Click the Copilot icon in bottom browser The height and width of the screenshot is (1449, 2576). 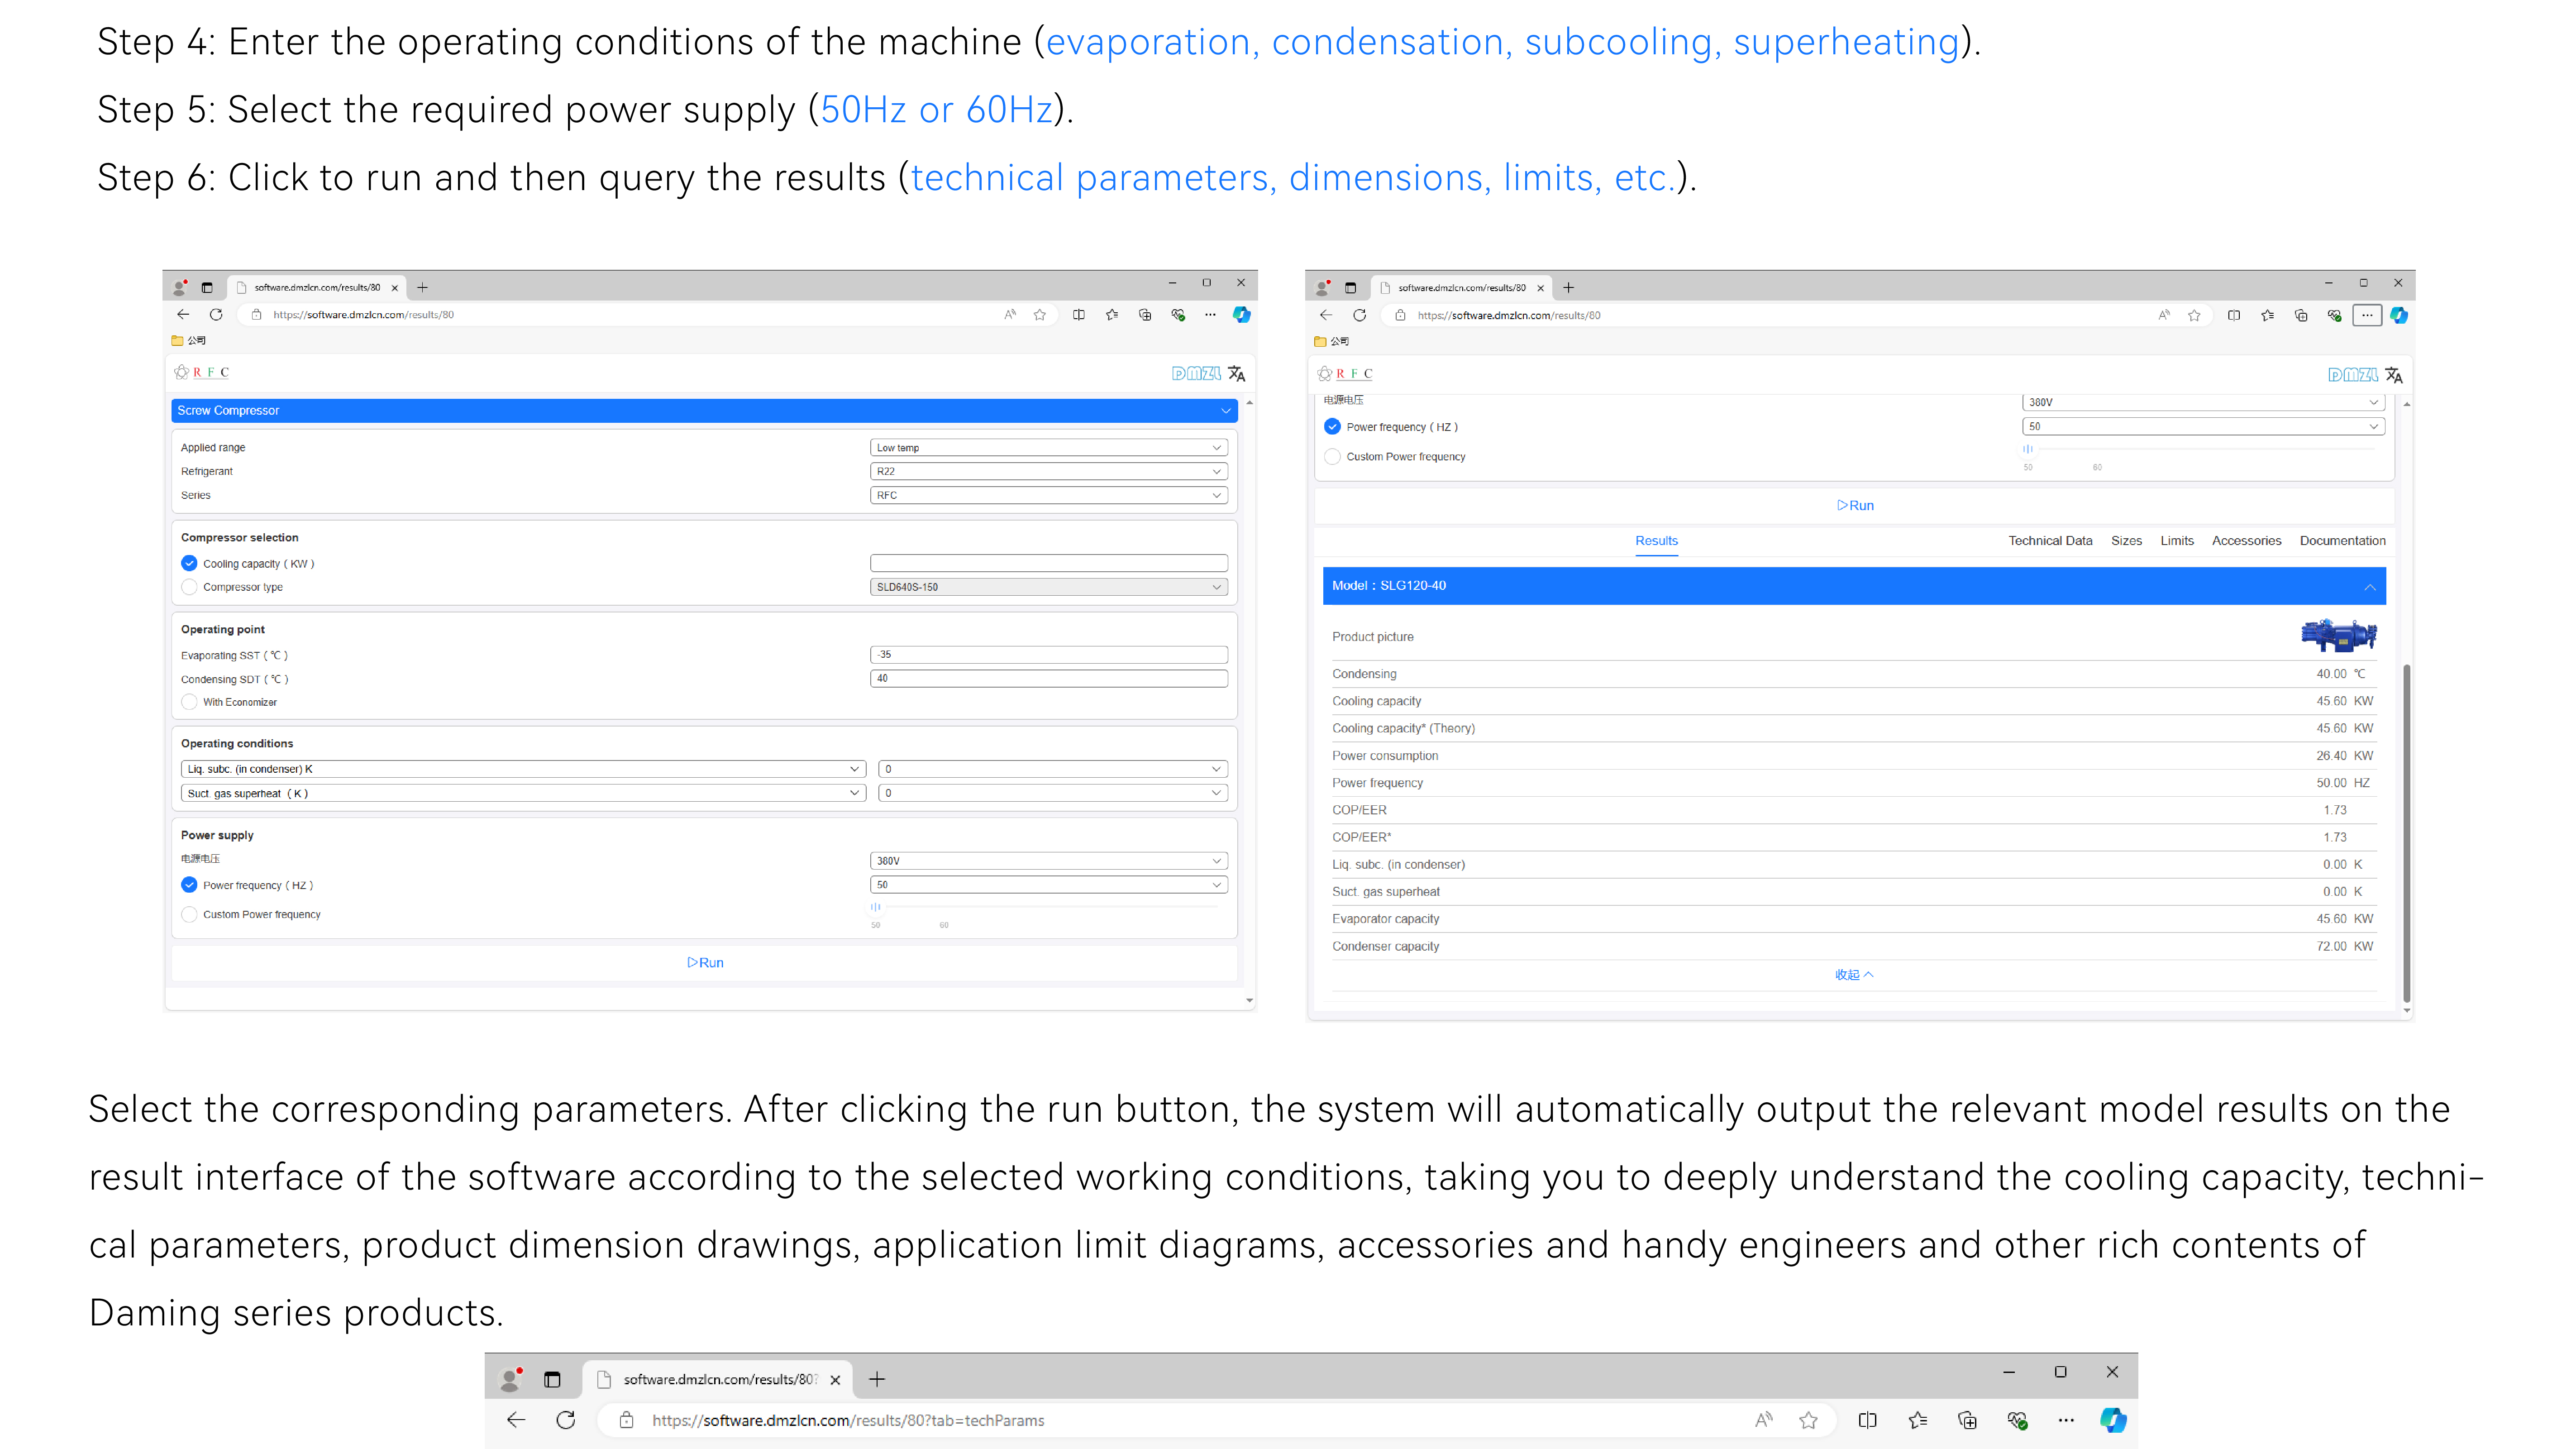tap(2113, 1419)
